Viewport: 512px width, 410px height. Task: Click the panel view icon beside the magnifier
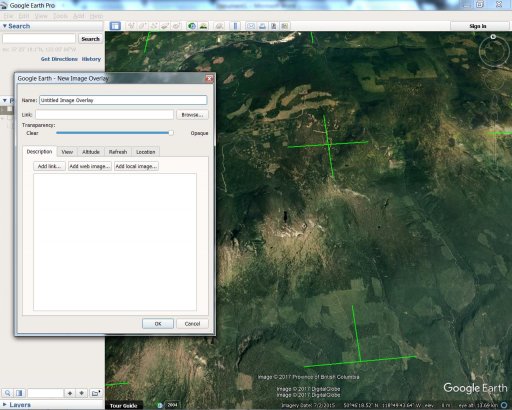[19, 393]
